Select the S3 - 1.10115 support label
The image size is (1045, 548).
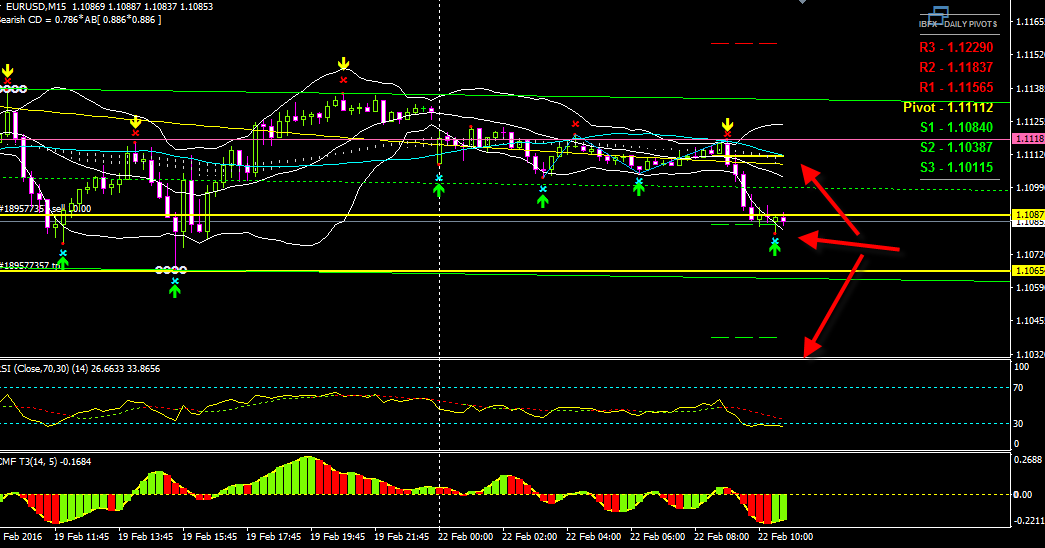tap(956, 167)
